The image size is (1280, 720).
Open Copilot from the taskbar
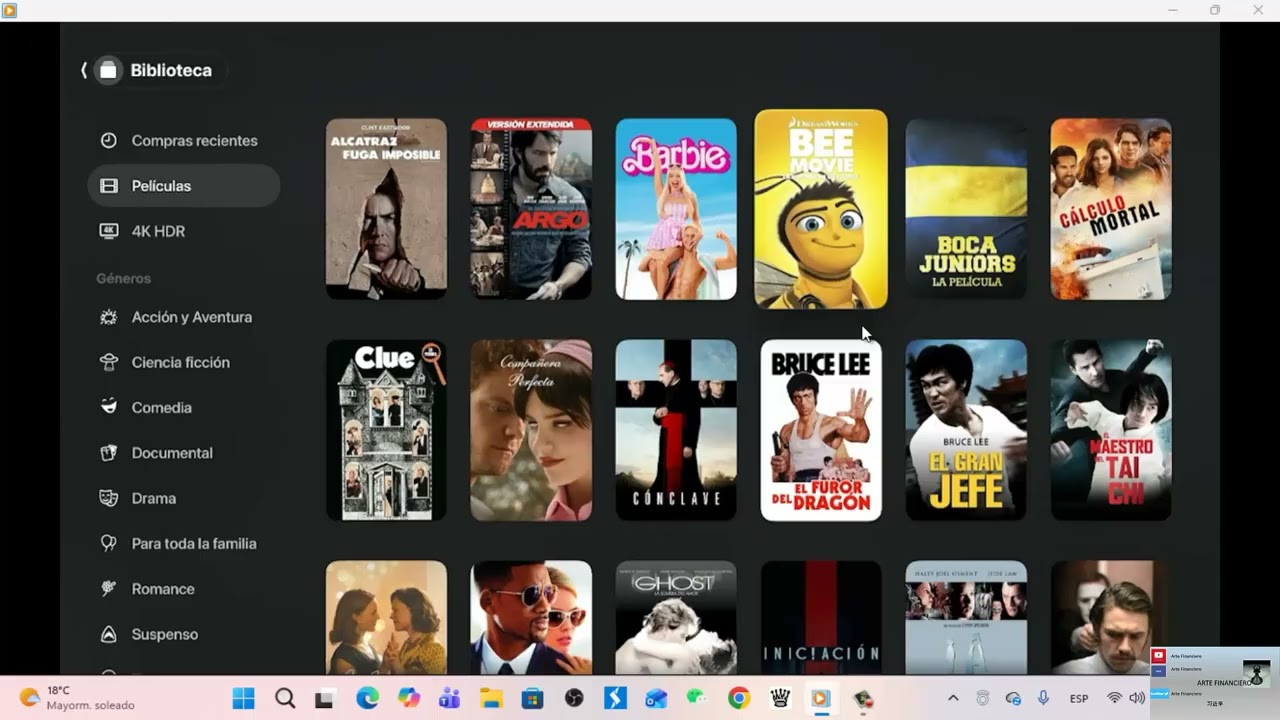(408, 698)
